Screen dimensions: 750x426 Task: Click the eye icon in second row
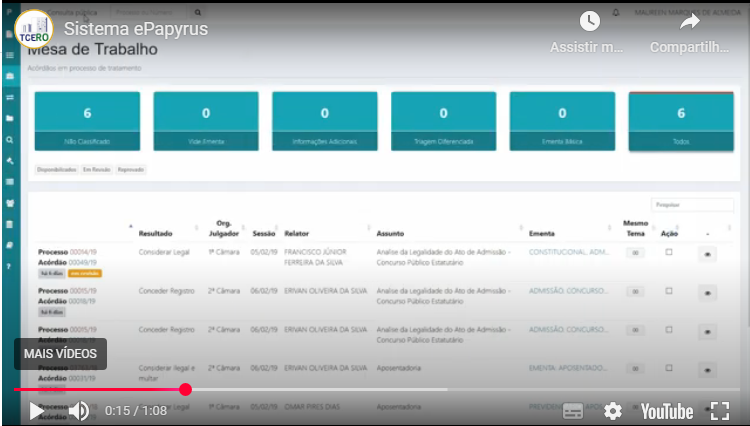coord(707,292)
